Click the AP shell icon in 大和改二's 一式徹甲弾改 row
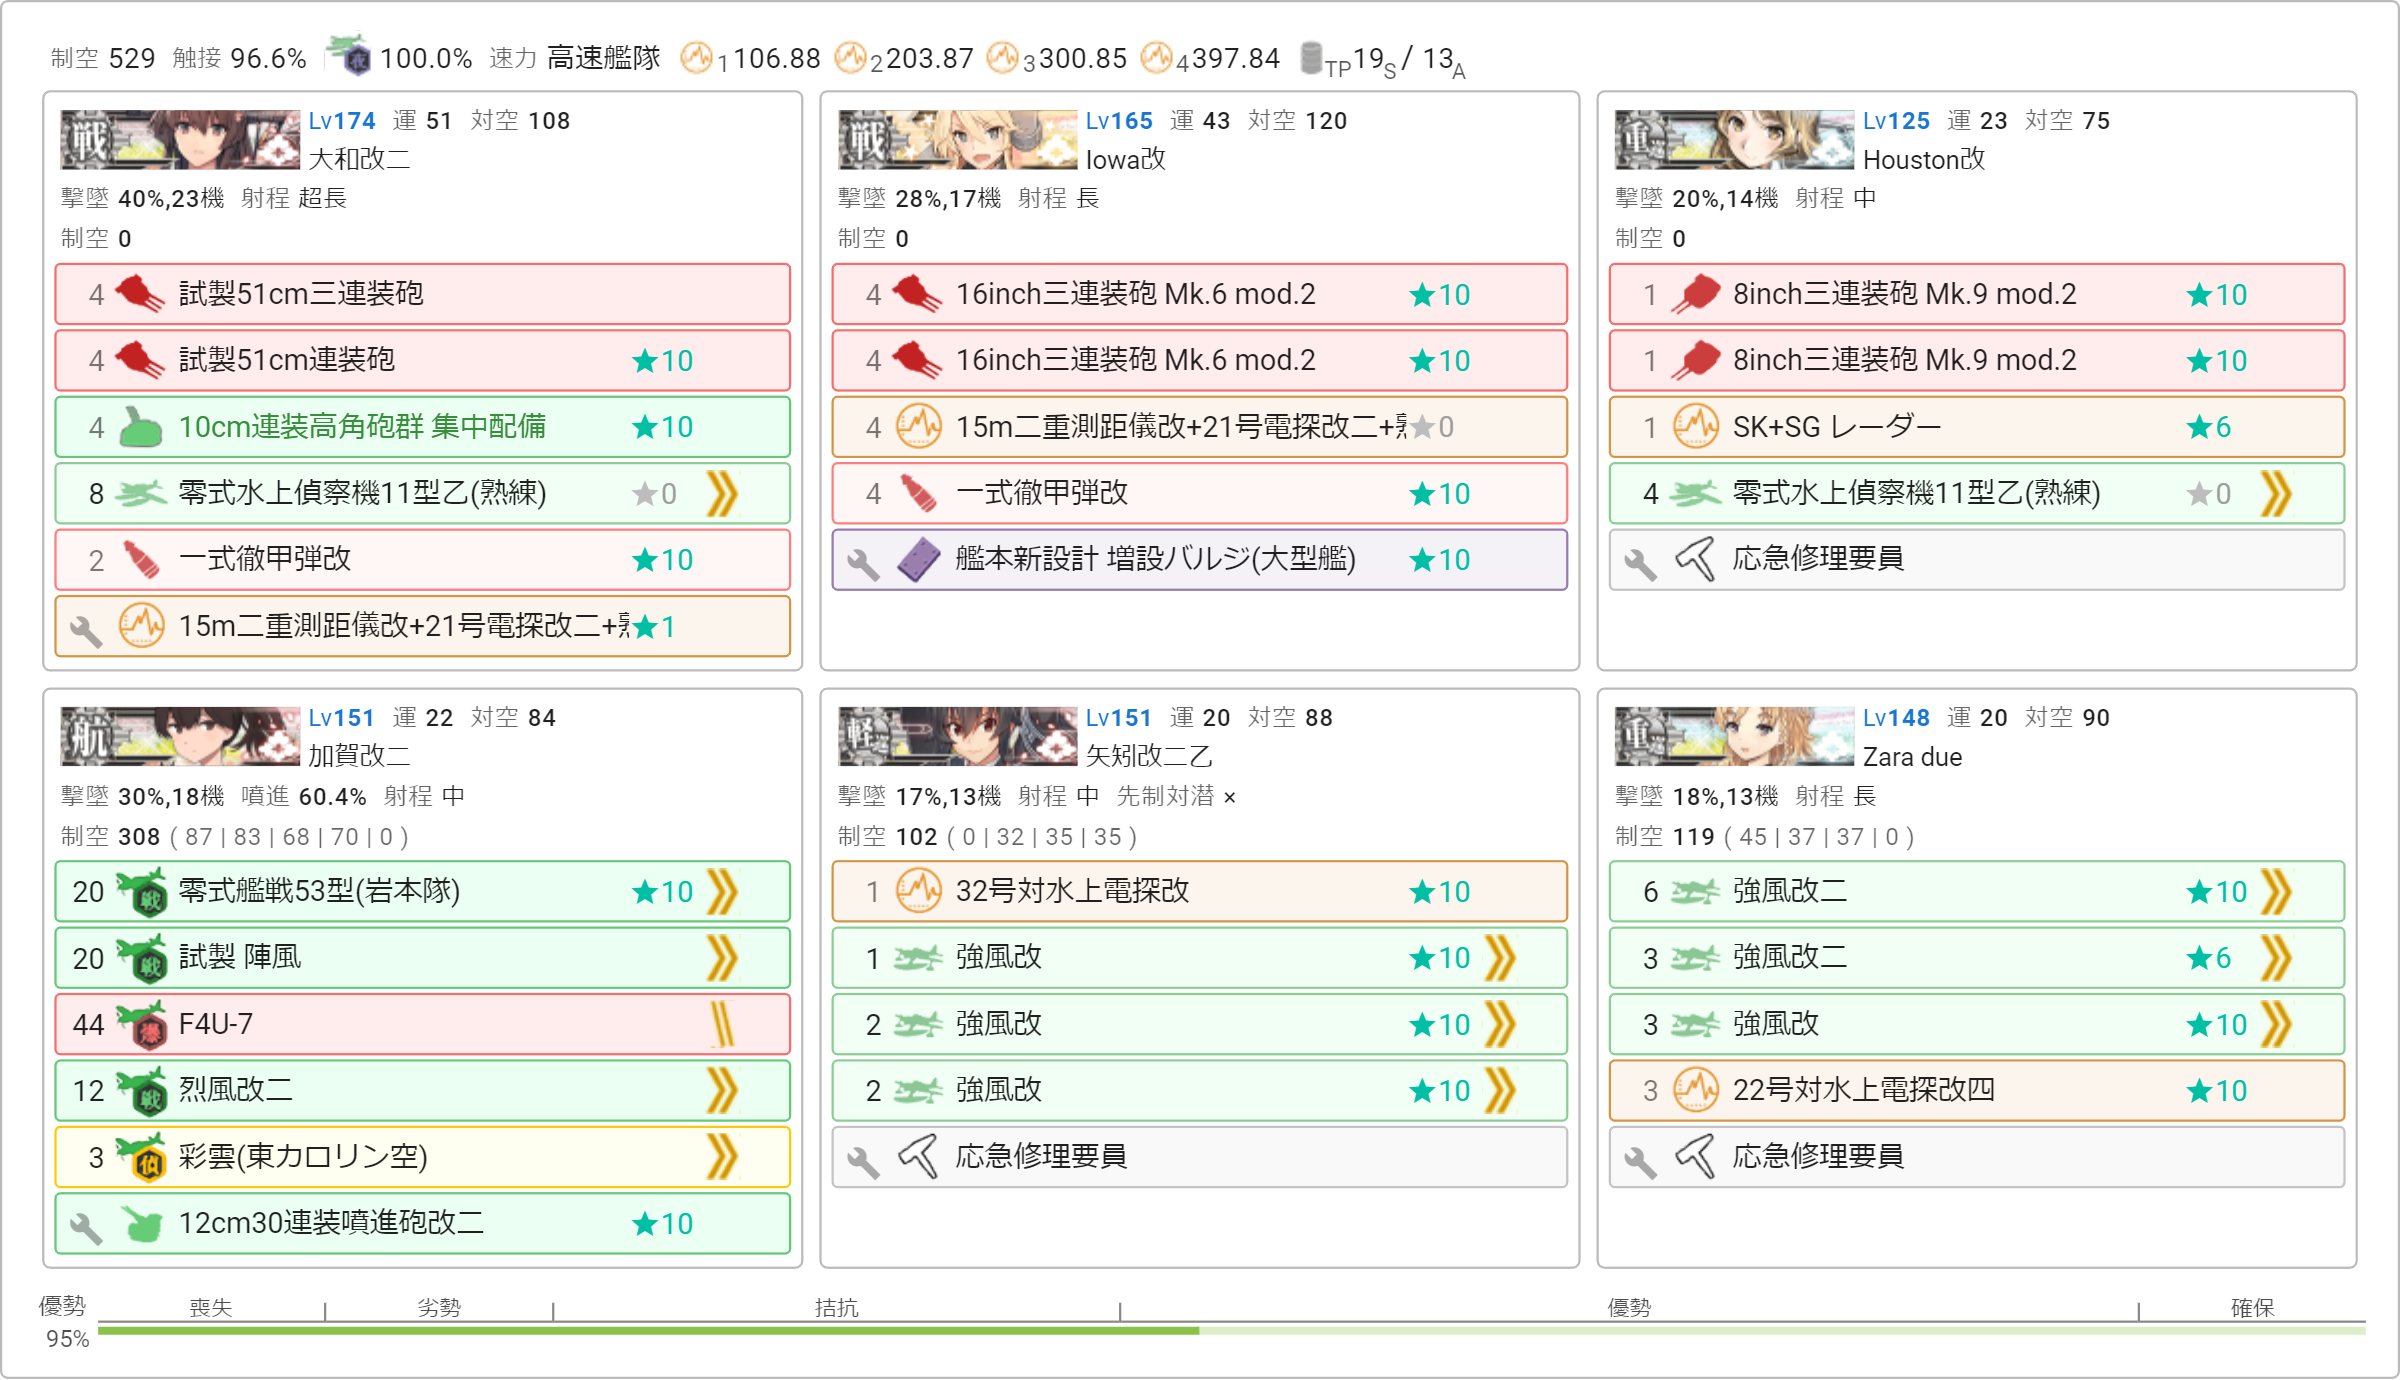 pos(140,559)
